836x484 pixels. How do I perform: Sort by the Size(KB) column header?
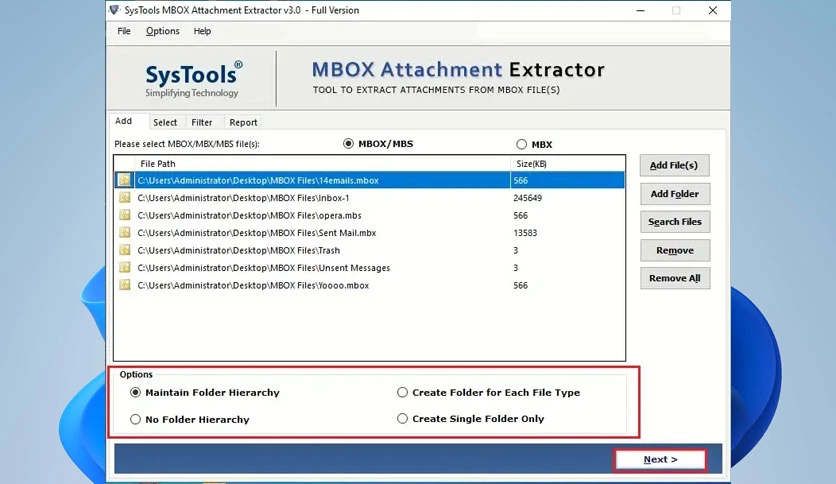(x=567, y=164)
